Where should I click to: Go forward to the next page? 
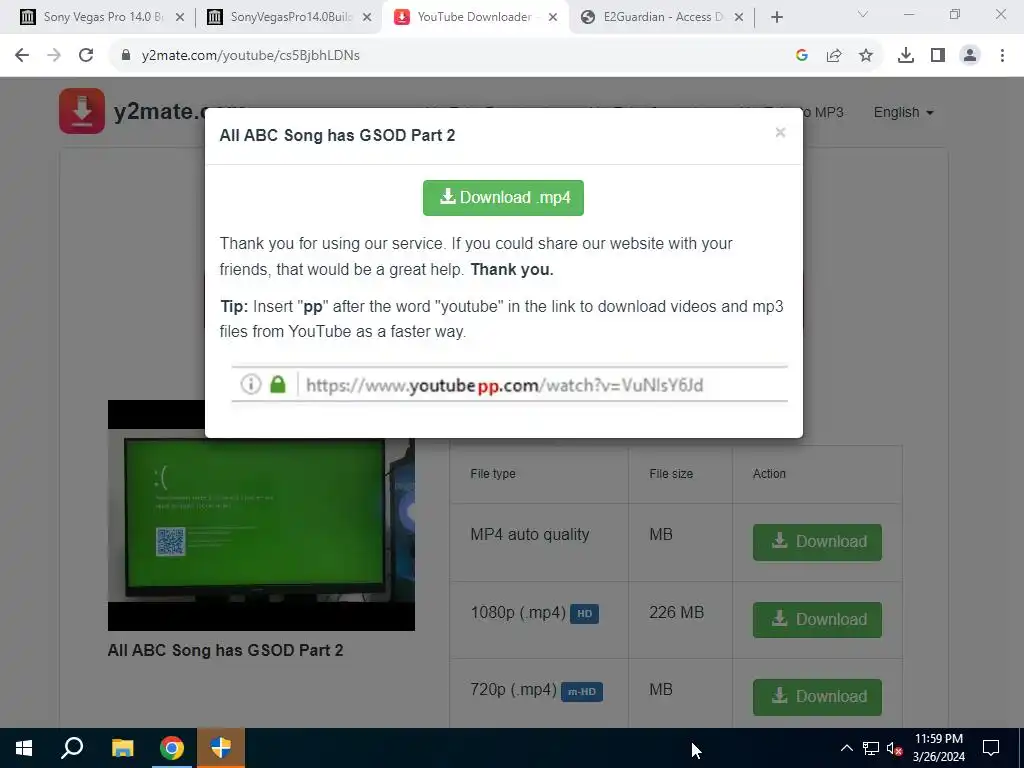point(54,56)
